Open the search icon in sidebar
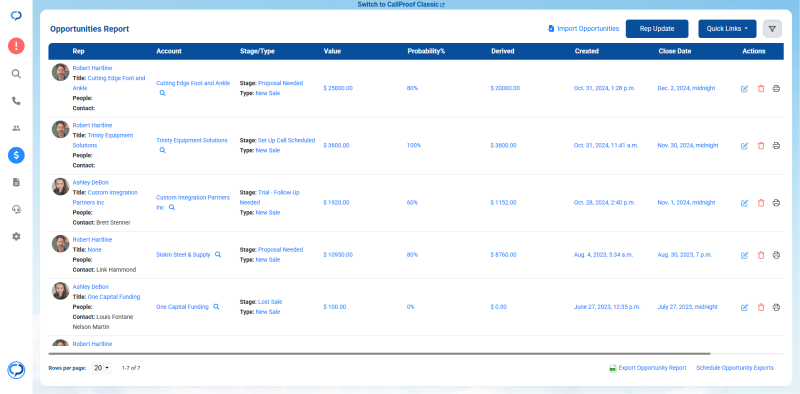The height and width of the screenshot is (394, 800). point(16,74)
